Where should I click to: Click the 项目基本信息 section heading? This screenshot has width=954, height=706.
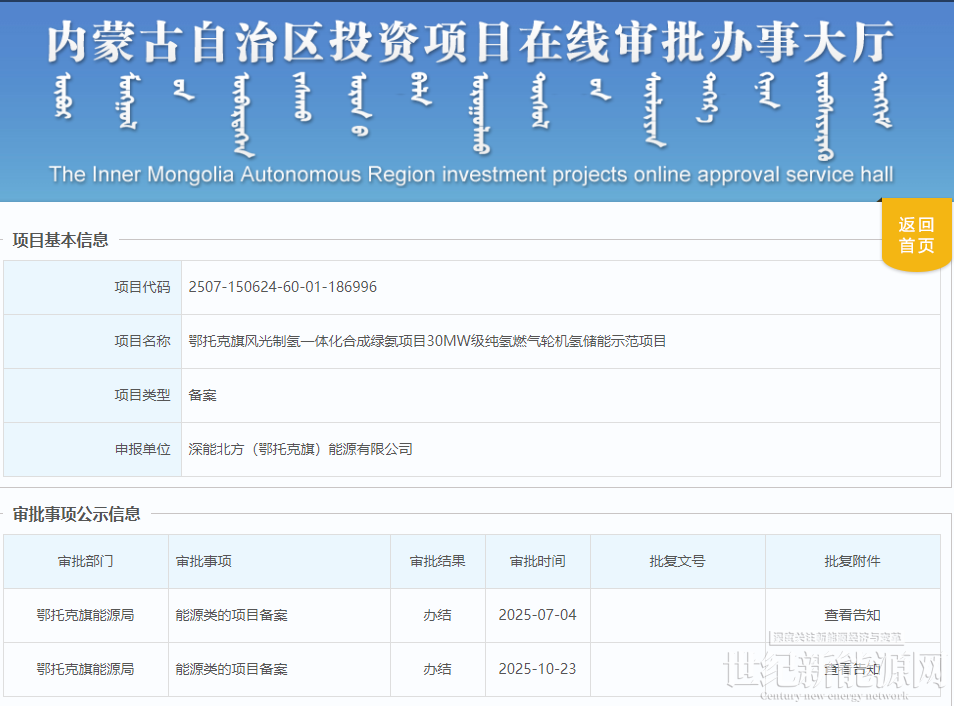coord(60,240)
